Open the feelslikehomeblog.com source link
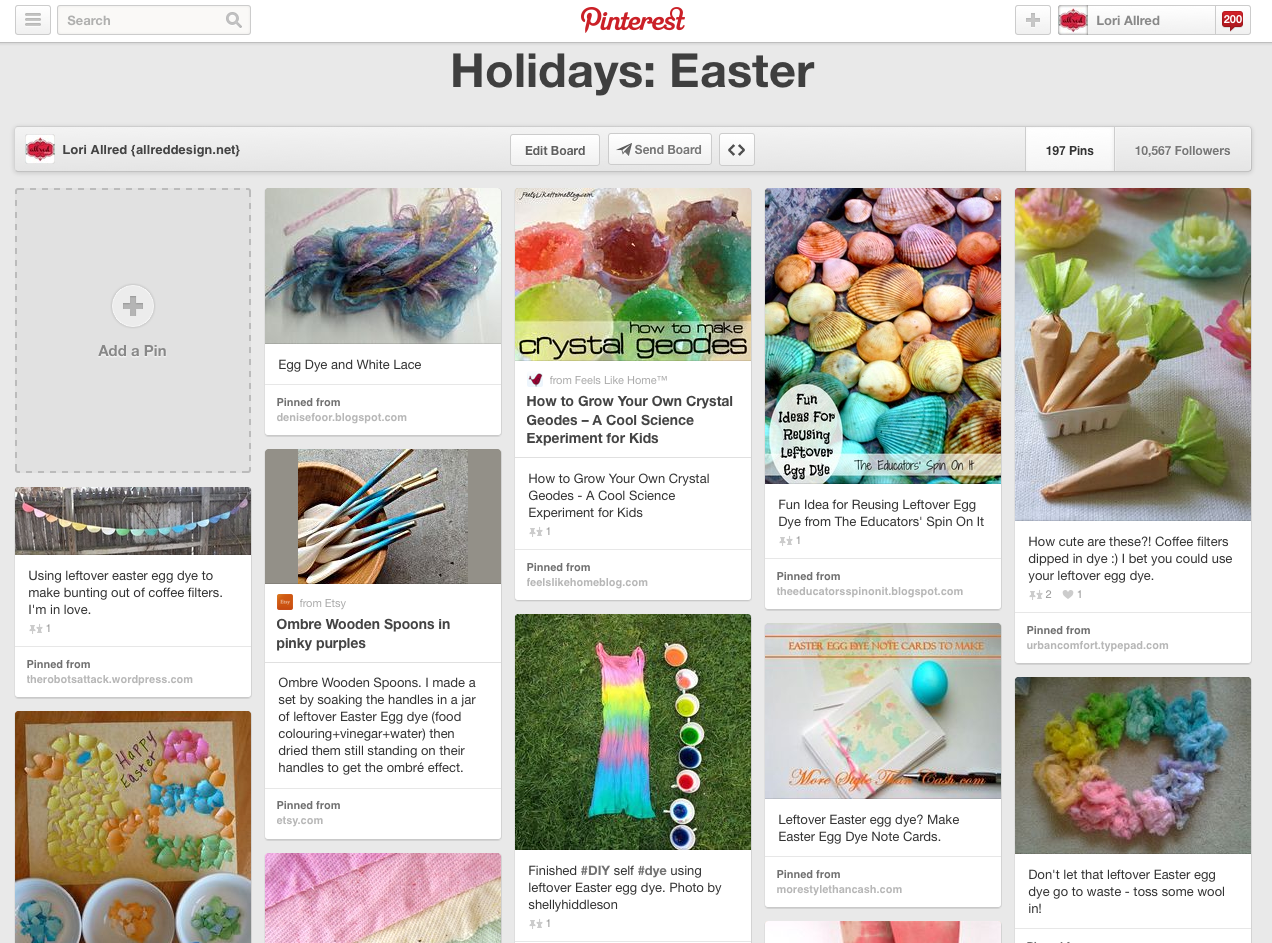The image size is (1272, 943). click(589, 581)
